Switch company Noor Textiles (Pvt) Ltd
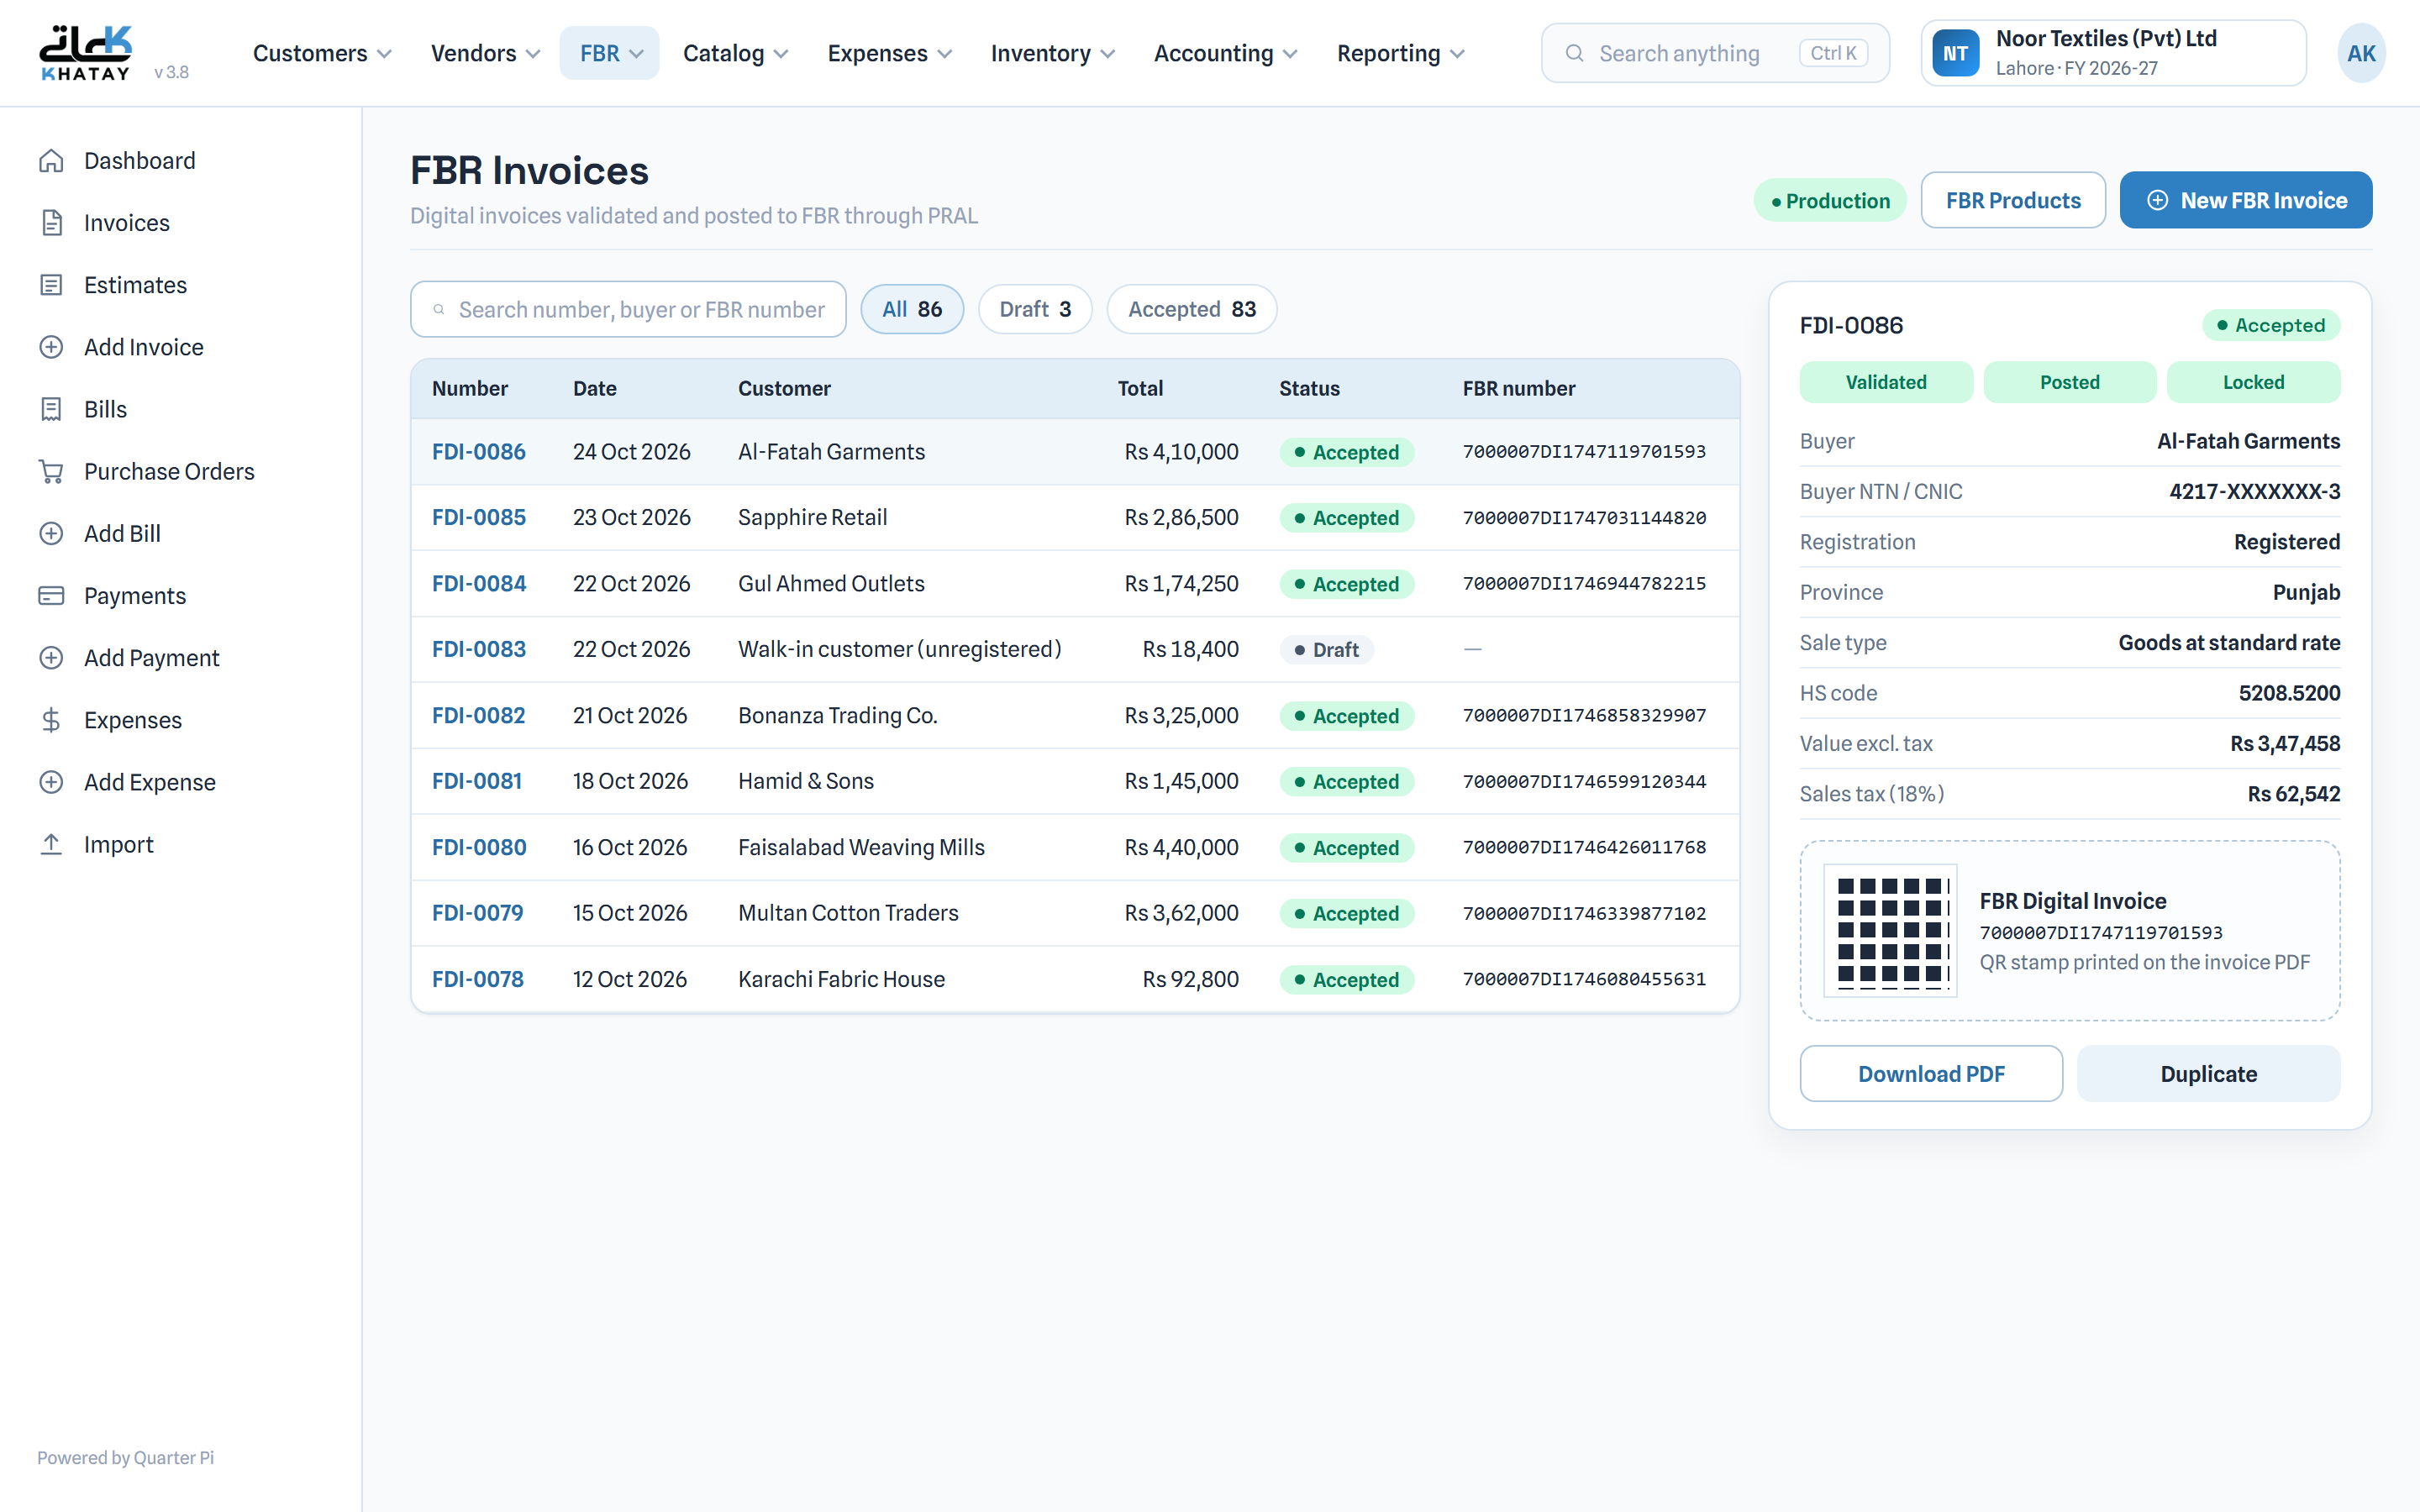The height and width of the screenshot is (1512, 2420). 2113,53
